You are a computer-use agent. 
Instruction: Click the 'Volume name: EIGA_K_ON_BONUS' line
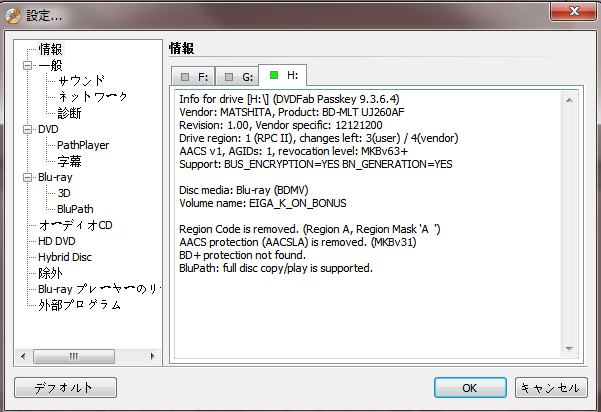click(x=263, y=203)
